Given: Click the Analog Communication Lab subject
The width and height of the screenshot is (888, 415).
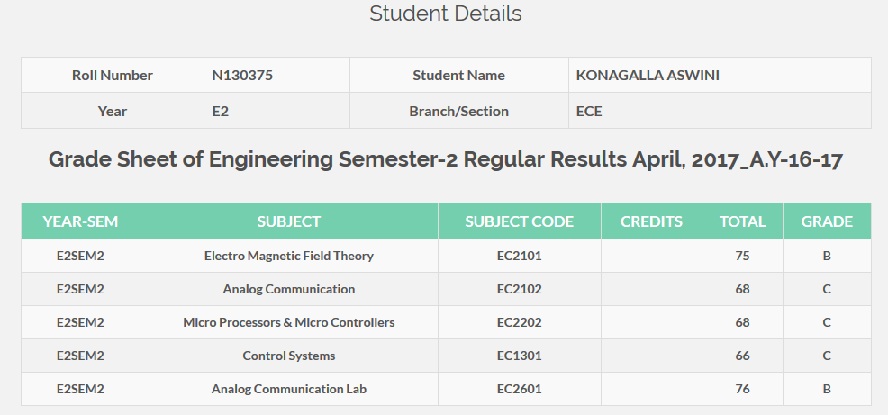Looking at the screenshot, I should (289, 389).
